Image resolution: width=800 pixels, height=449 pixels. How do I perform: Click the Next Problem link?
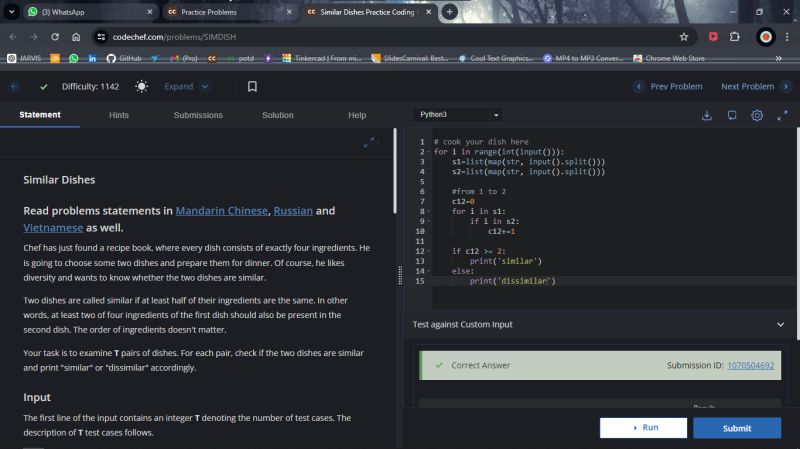click(747, 87)
